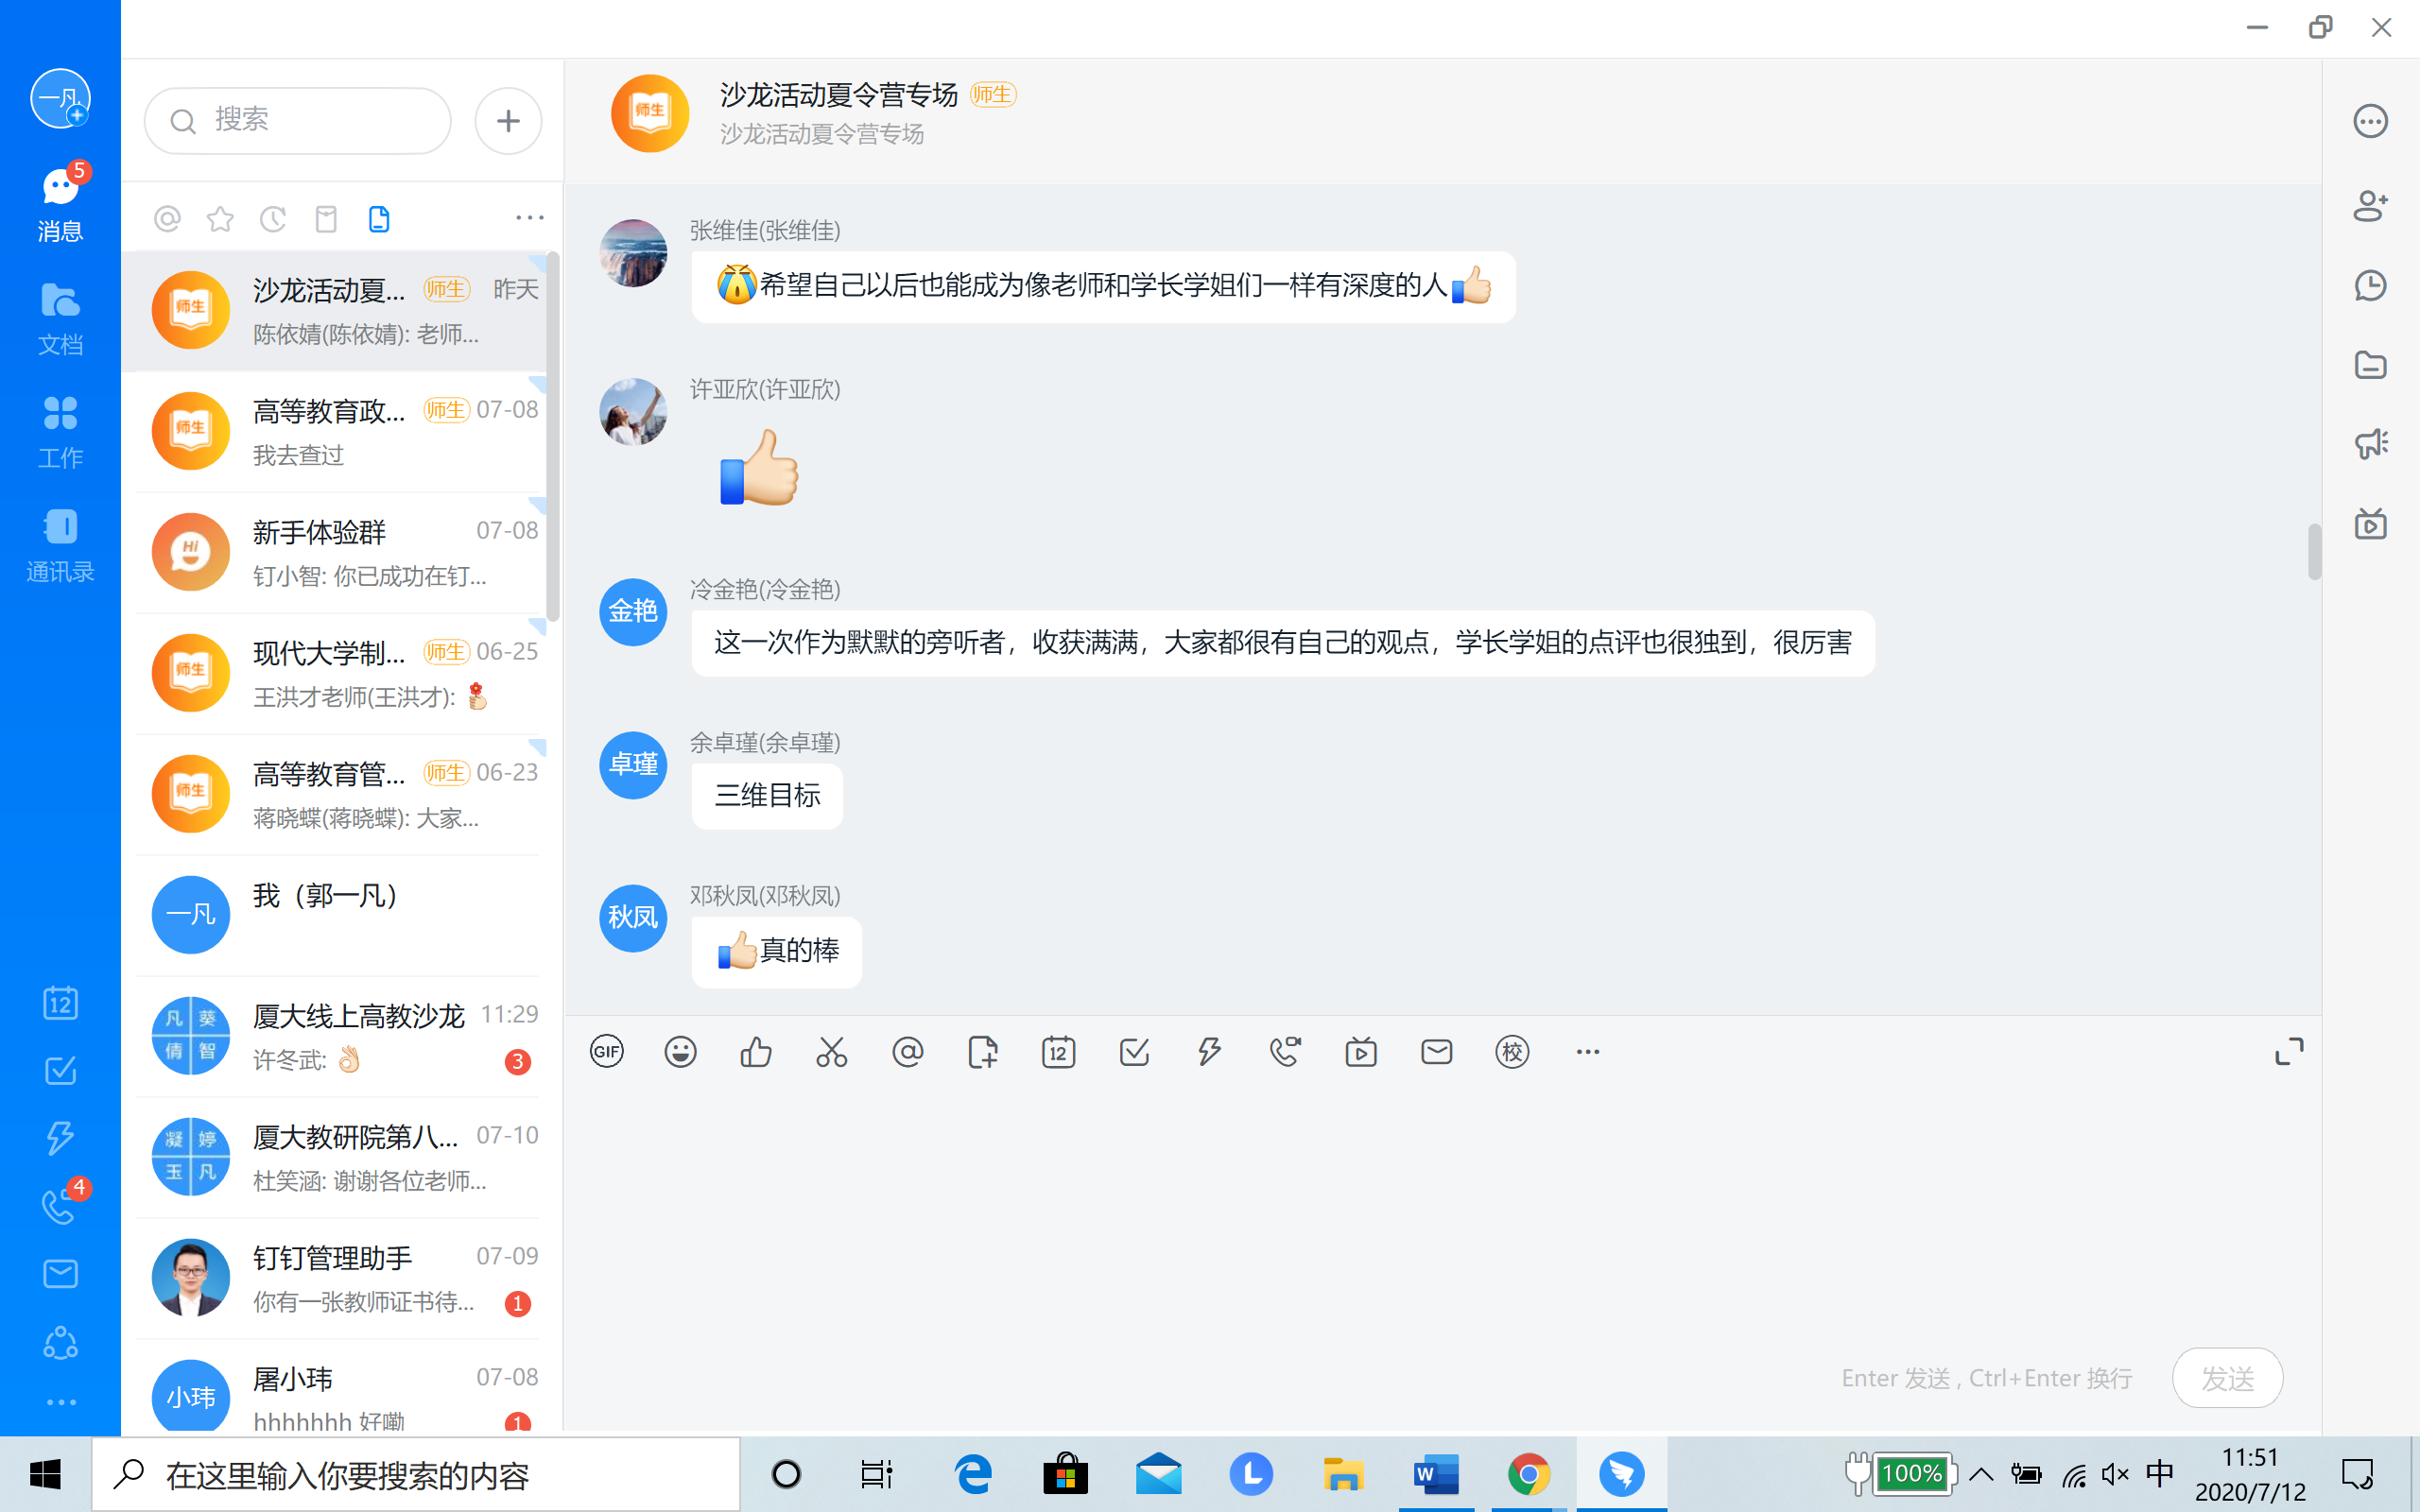
Task: Click the GIF icon in chat toolbar
Action: click(606, 1051)
